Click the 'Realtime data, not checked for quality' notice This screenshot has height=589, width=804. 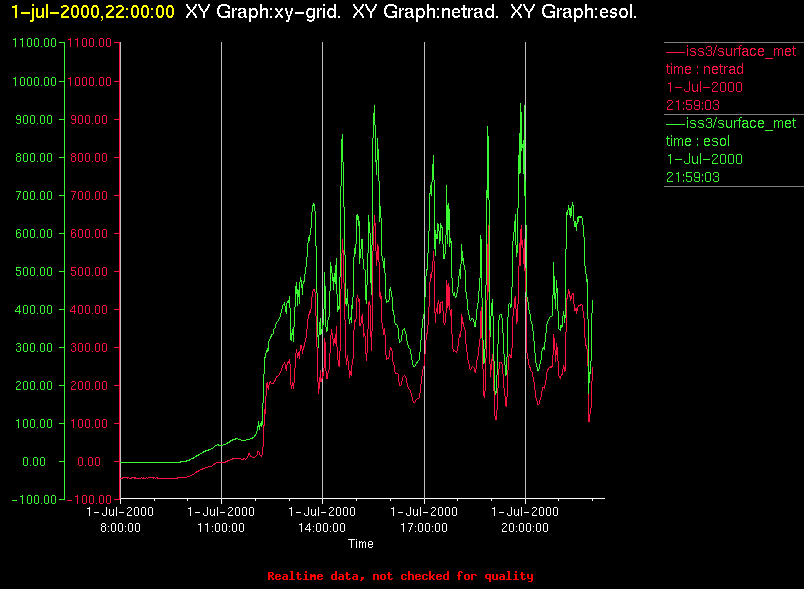click(400, 576)
